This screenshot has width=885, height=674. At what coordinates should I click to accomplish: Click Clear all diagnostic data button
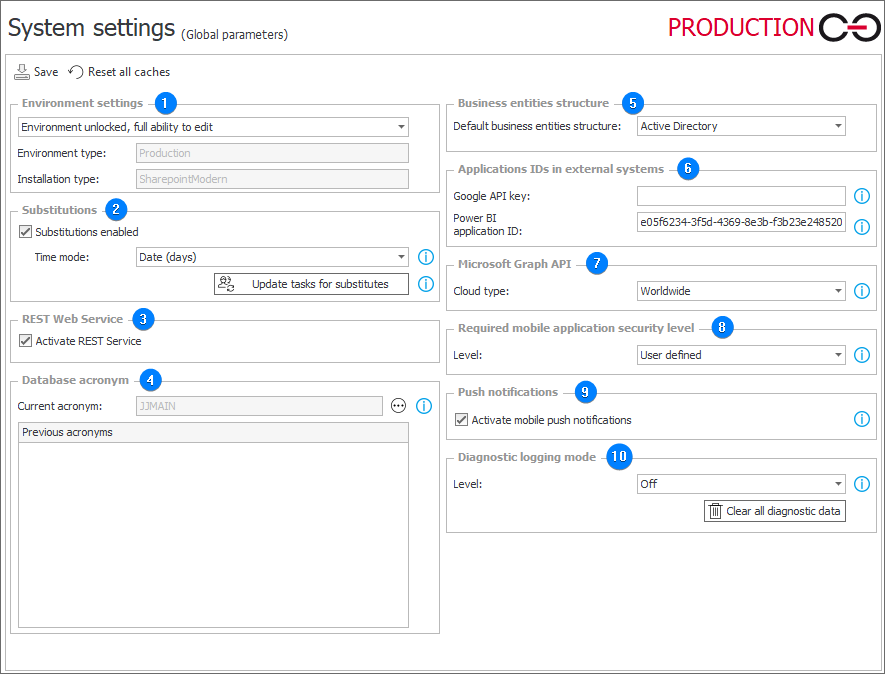(x=774, y=511)
